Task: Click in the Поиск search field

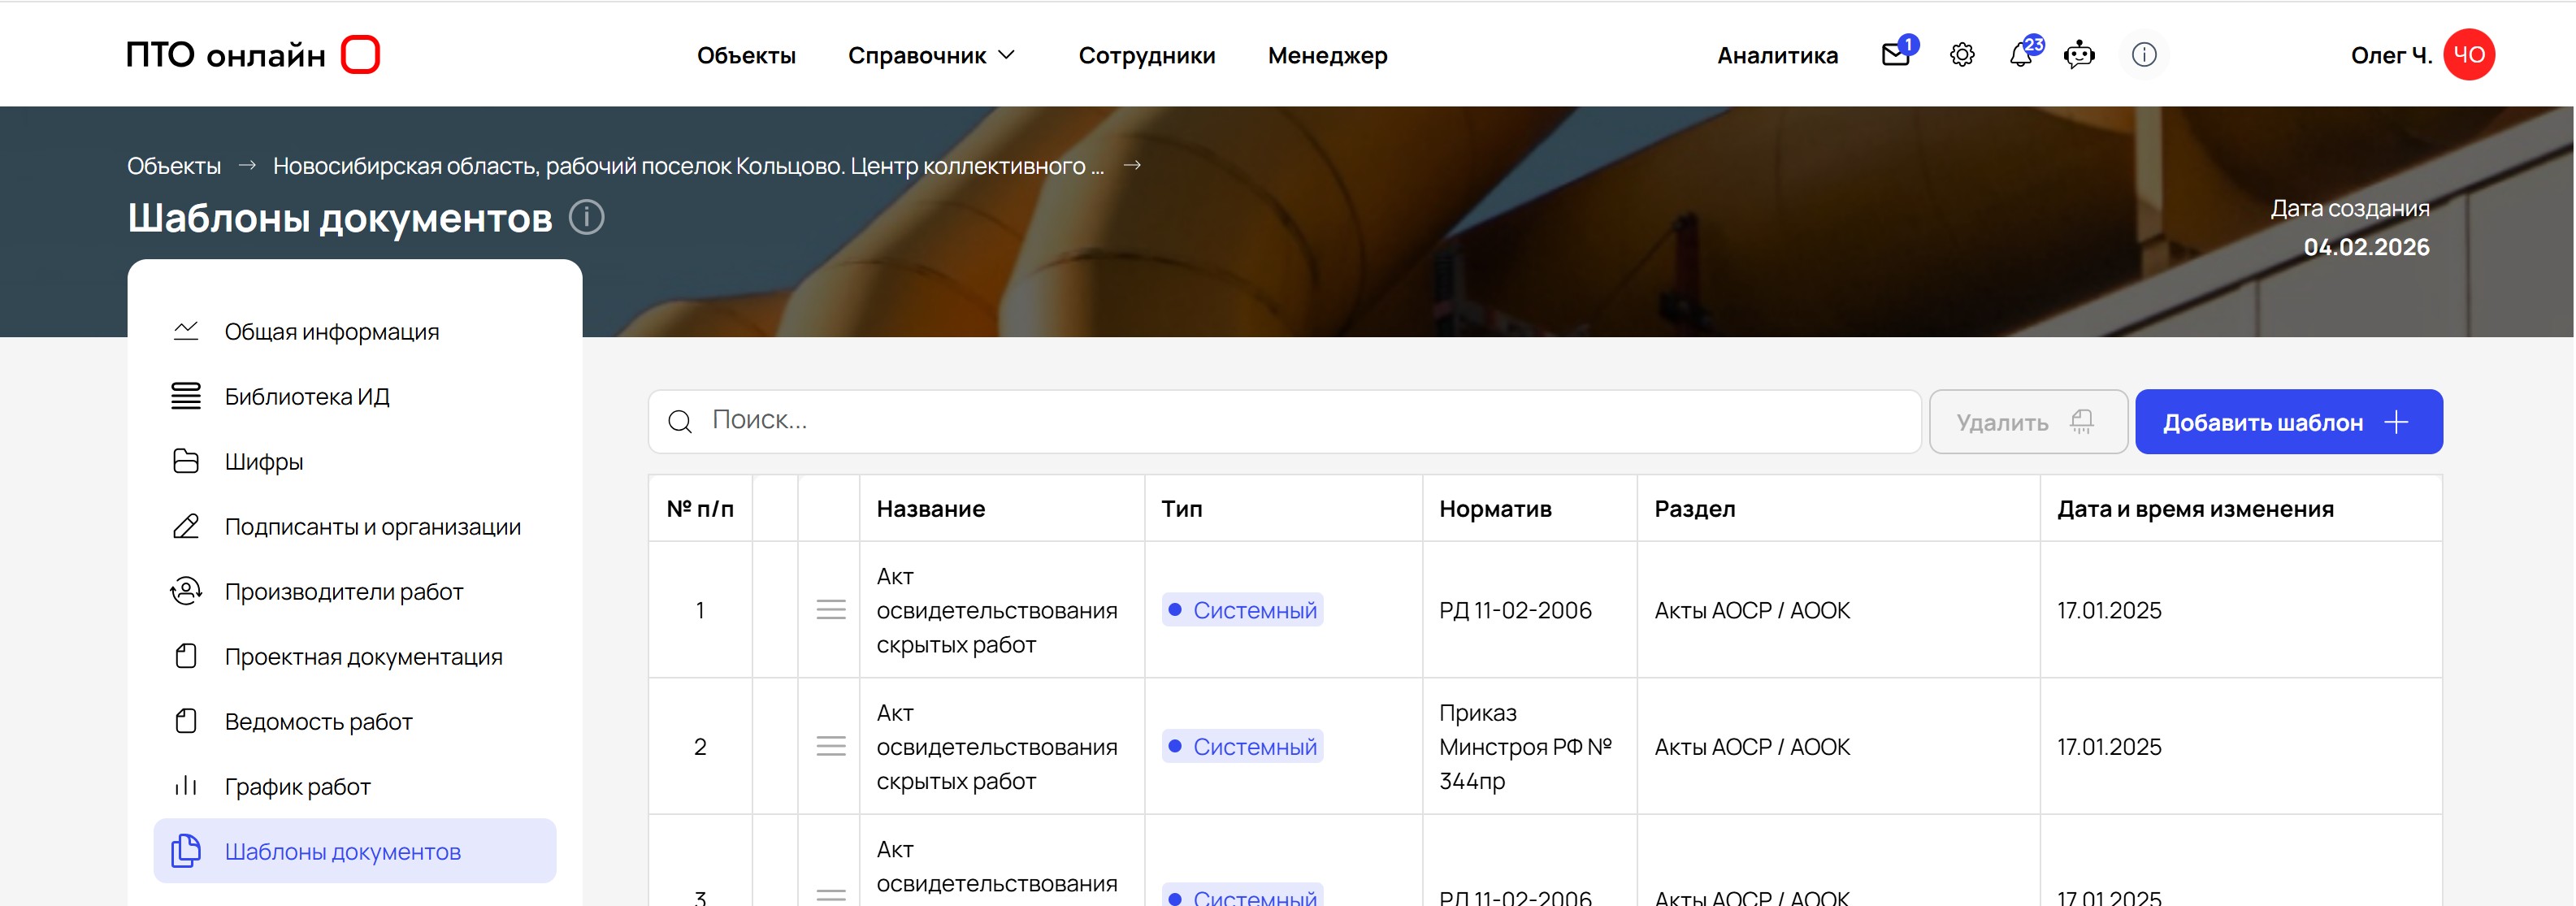Action: (1285, 421)
